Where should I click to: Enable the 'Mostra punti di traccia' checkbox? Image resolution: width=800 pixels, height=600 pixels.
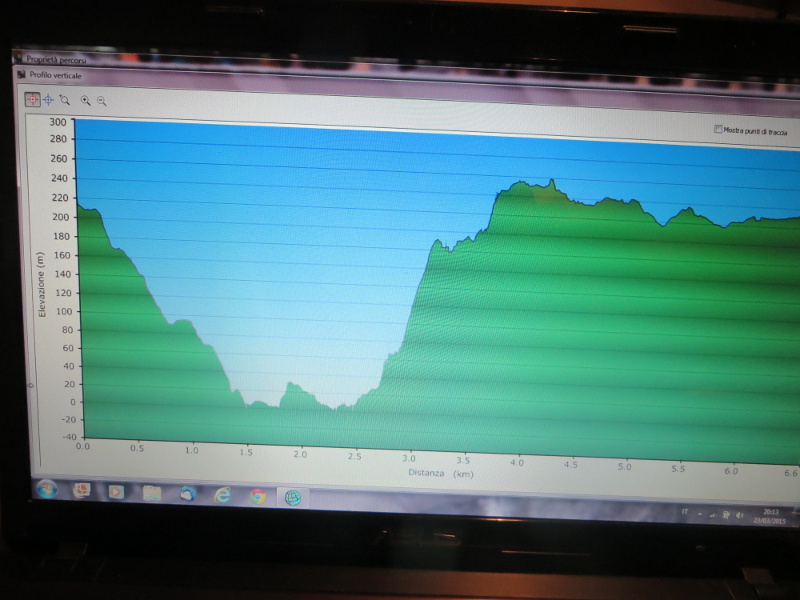pos(718,130)
